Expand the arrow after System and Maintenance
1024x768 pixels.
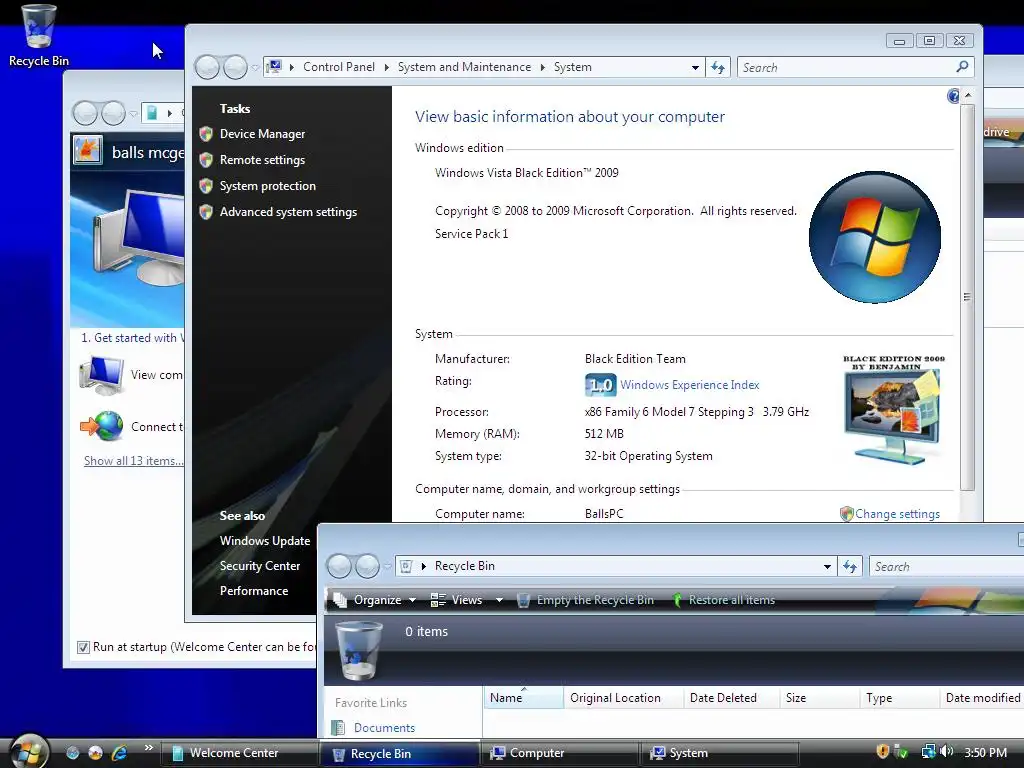tap(543, 67)
